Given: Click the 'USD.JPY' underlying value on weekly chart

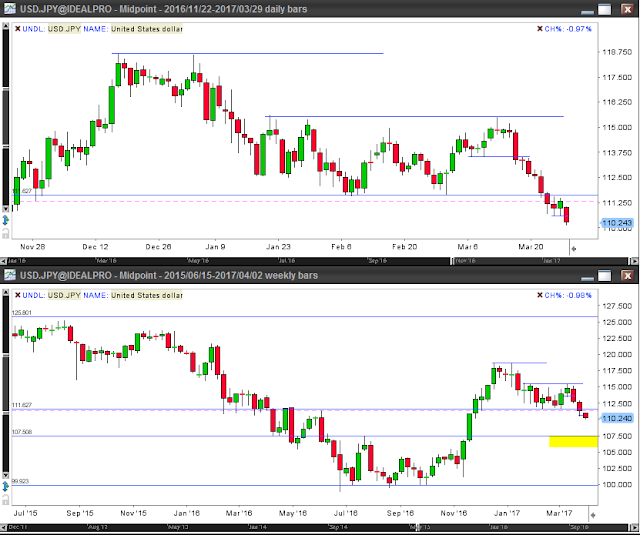Looking at the screenshot, I should pos(64,295).
